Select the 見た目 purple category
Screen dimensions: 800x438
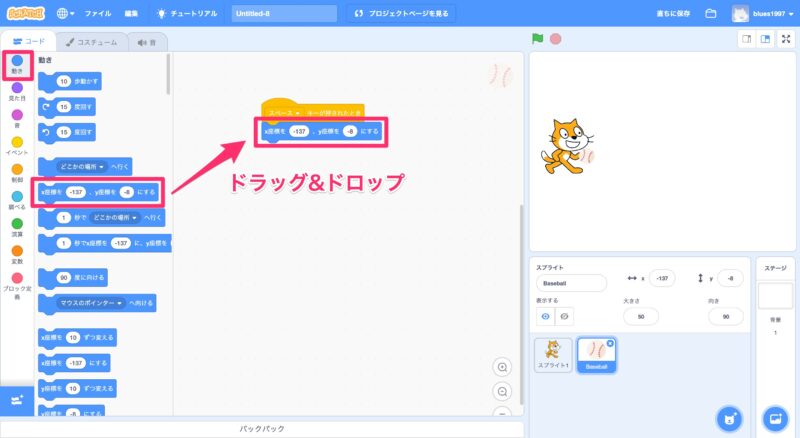tap(17, 92)
